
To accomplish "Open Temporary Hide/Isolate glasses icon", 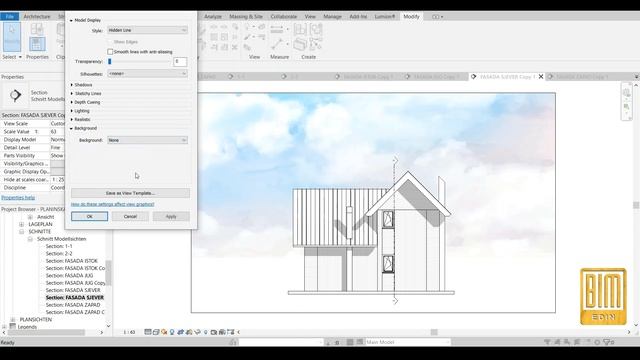I will click(x=198, y=332).
